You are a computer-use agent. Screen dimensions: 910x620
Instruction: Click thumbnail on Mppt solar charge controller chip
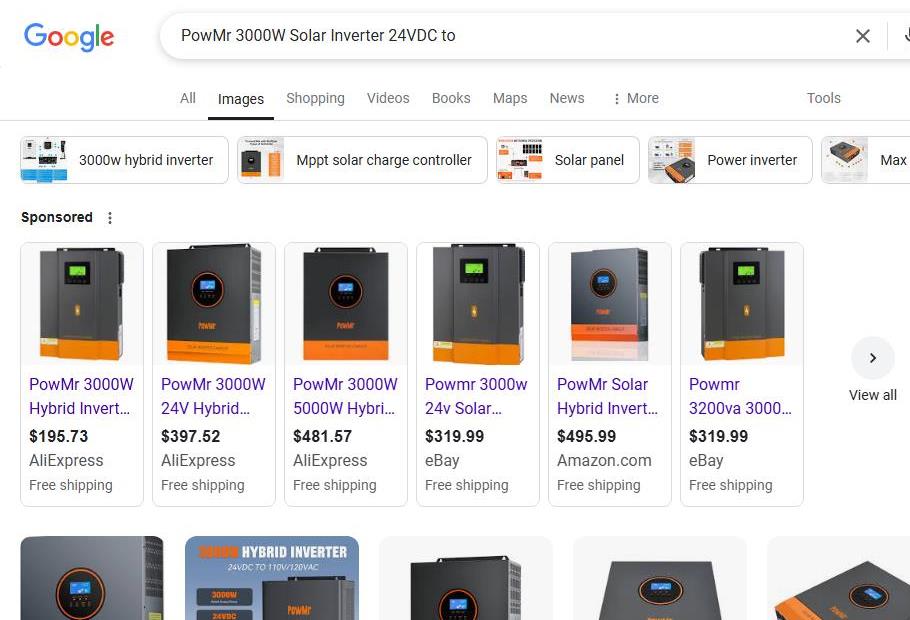click(261, 160)
